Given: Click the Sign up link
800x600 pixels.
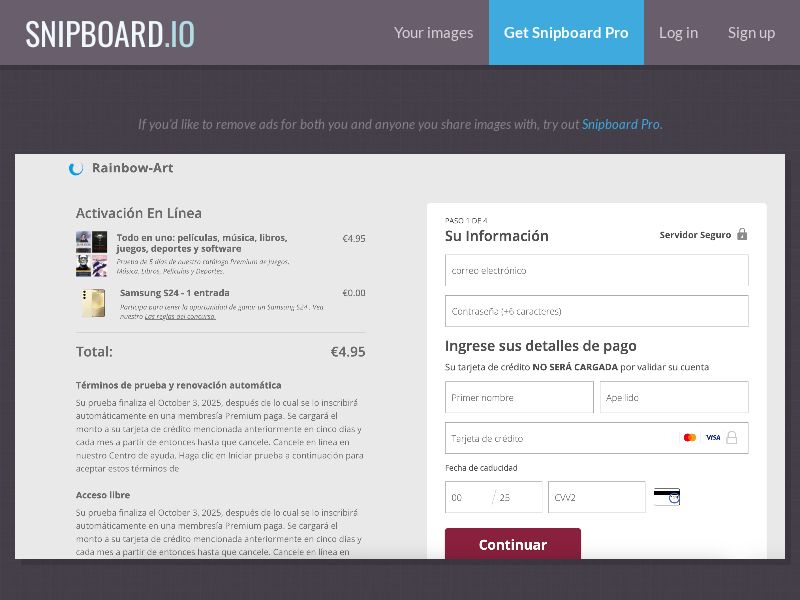Looking at the screenshot, I should click(x=751, y=32).
